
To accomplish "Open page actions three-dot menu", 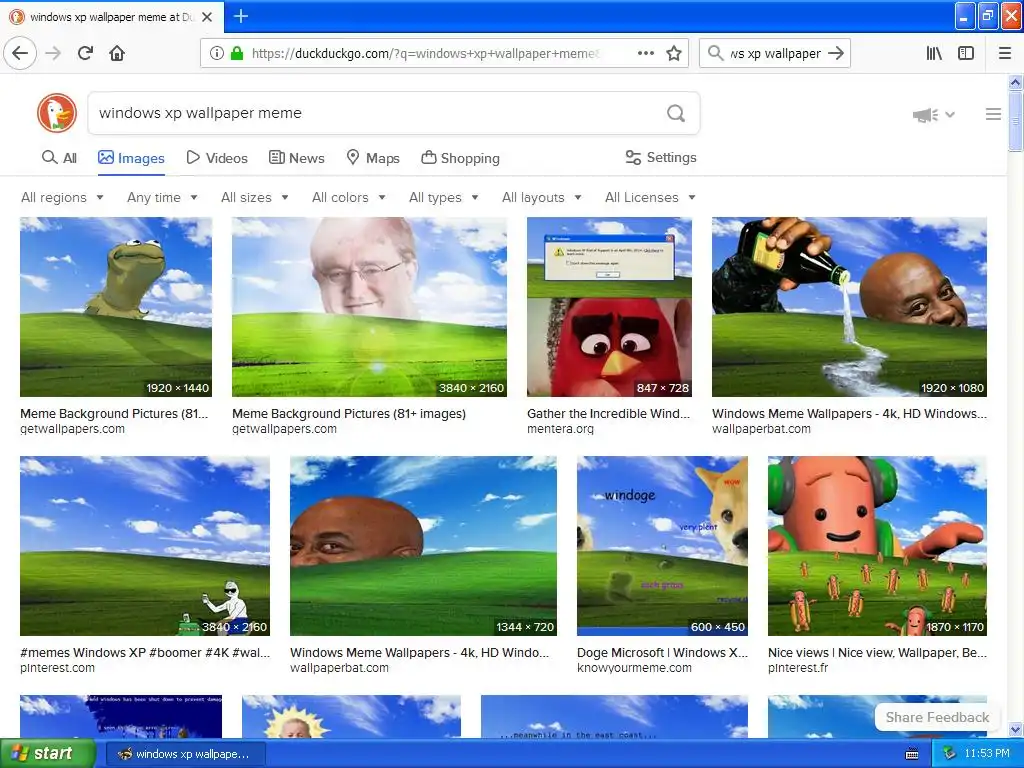I will point(645,53).
